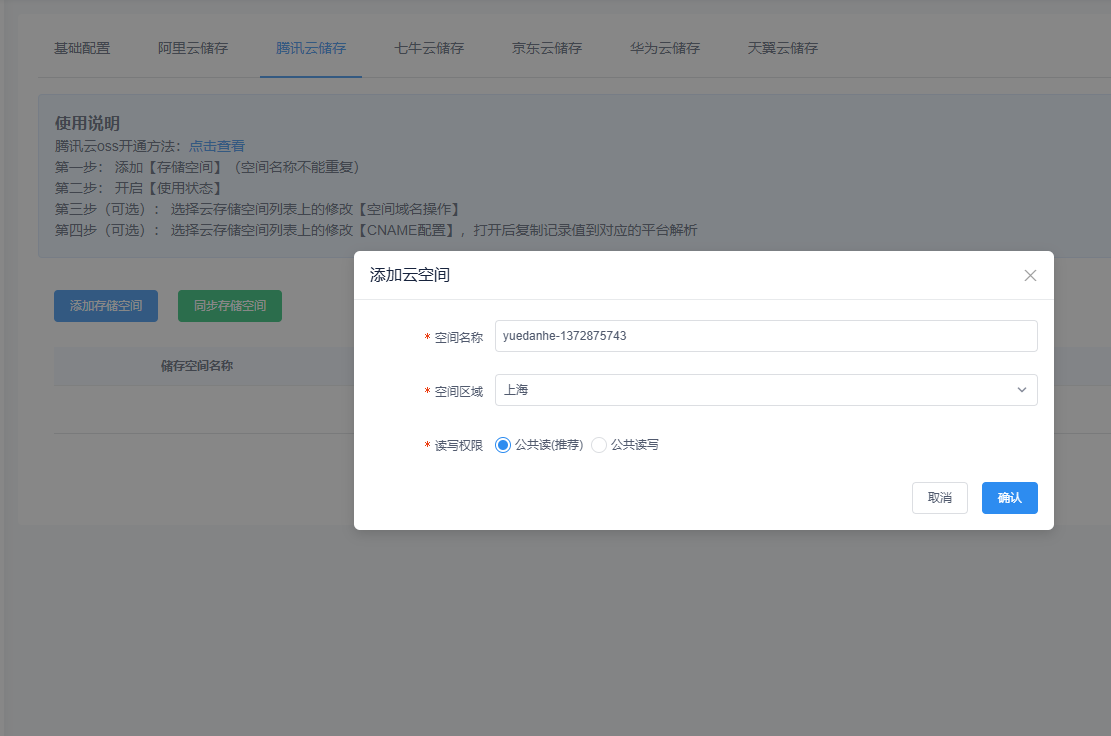Select the 腾讯云储存 tab

(x=311, y=48)
